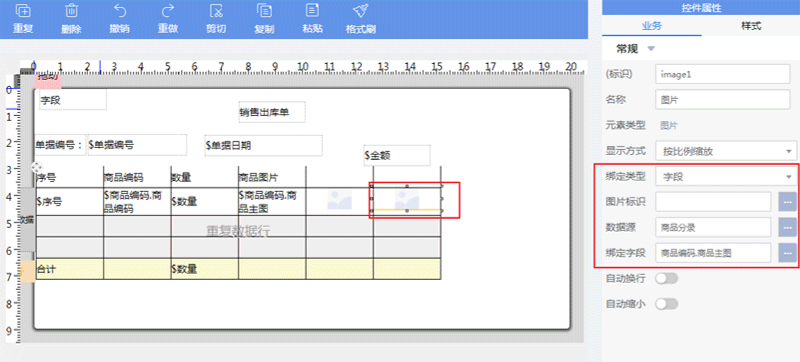Activate the 格式刷 format painter

click(x=361, y=11)
